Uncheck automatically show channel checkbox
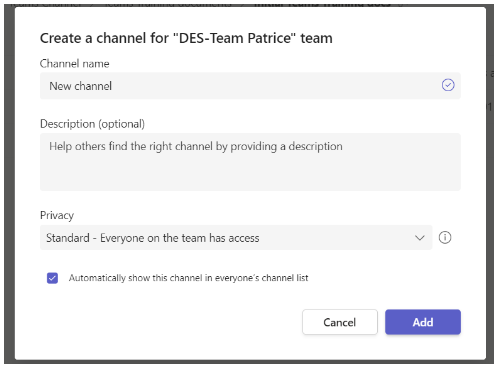 pos(52,278)
